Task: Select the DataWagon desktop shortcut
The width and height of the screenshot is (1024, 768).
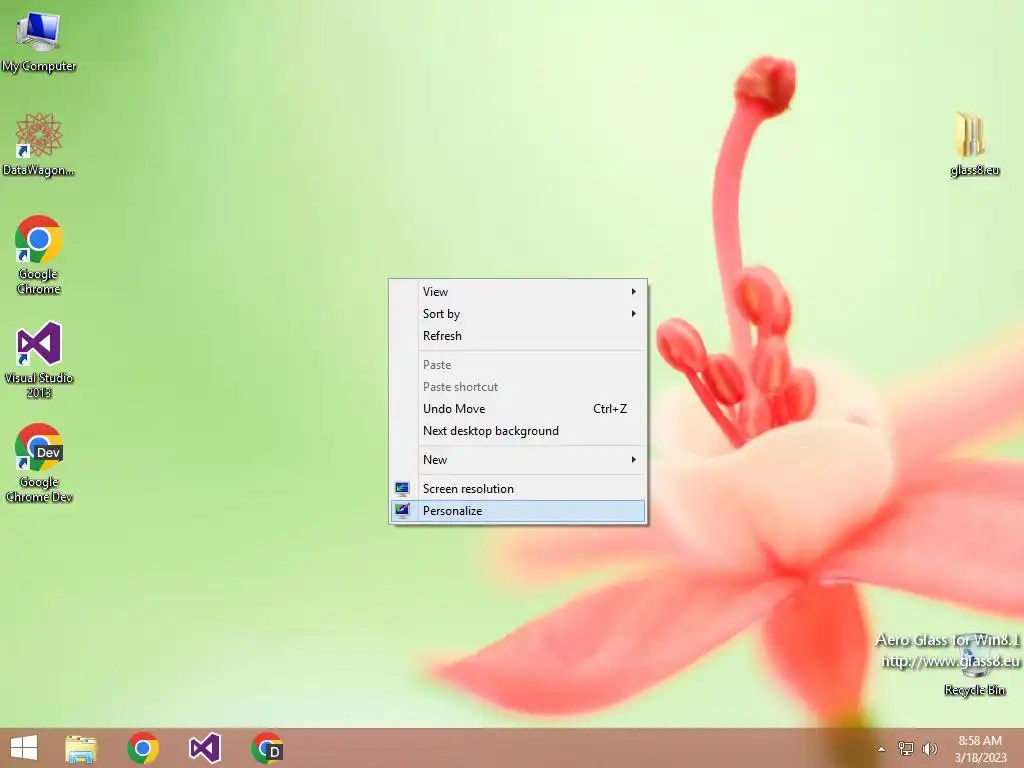Action: coord(39,145)
